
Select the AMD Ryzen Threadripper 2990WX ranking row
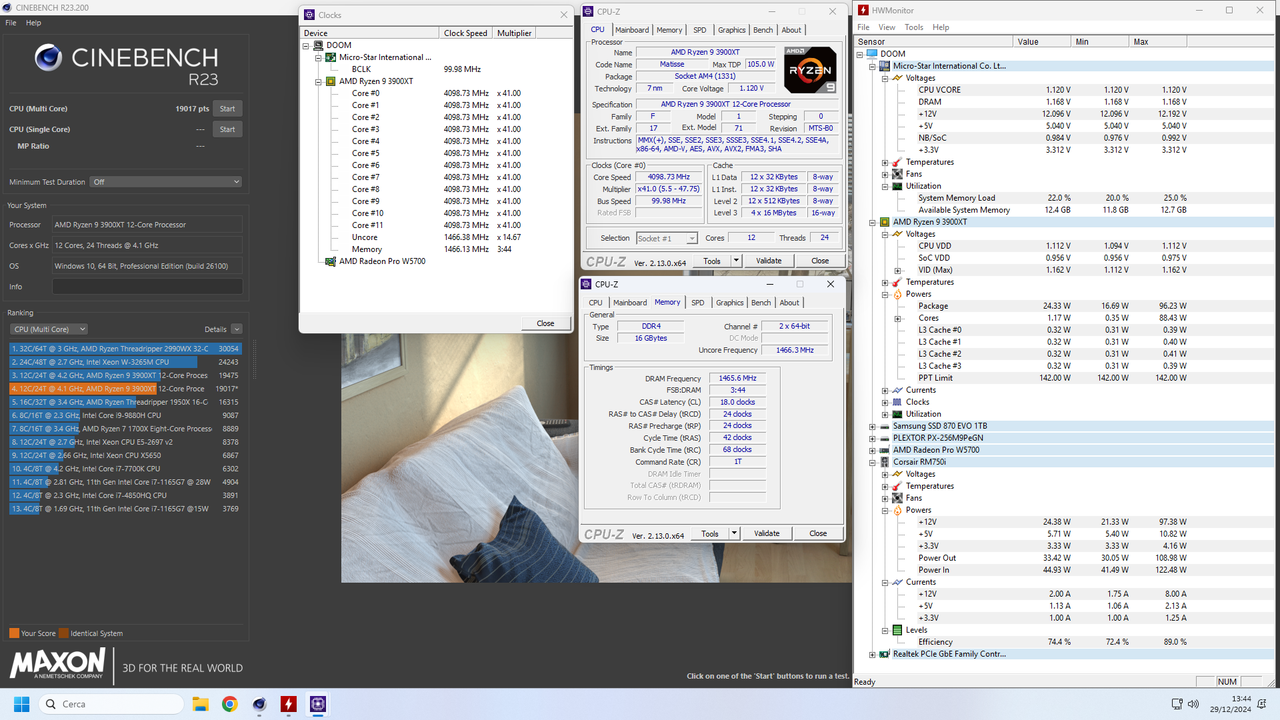[x=125, y=348]
